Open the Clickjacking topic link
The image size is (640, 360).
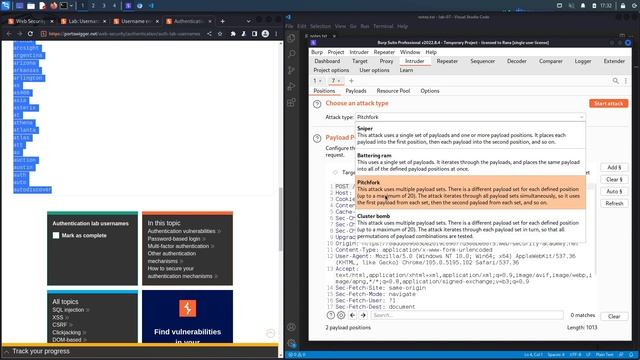66,333
